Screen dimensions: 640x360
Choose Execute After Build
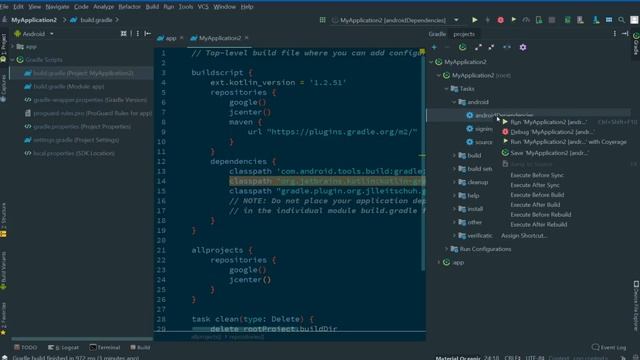tap(535, 205)
